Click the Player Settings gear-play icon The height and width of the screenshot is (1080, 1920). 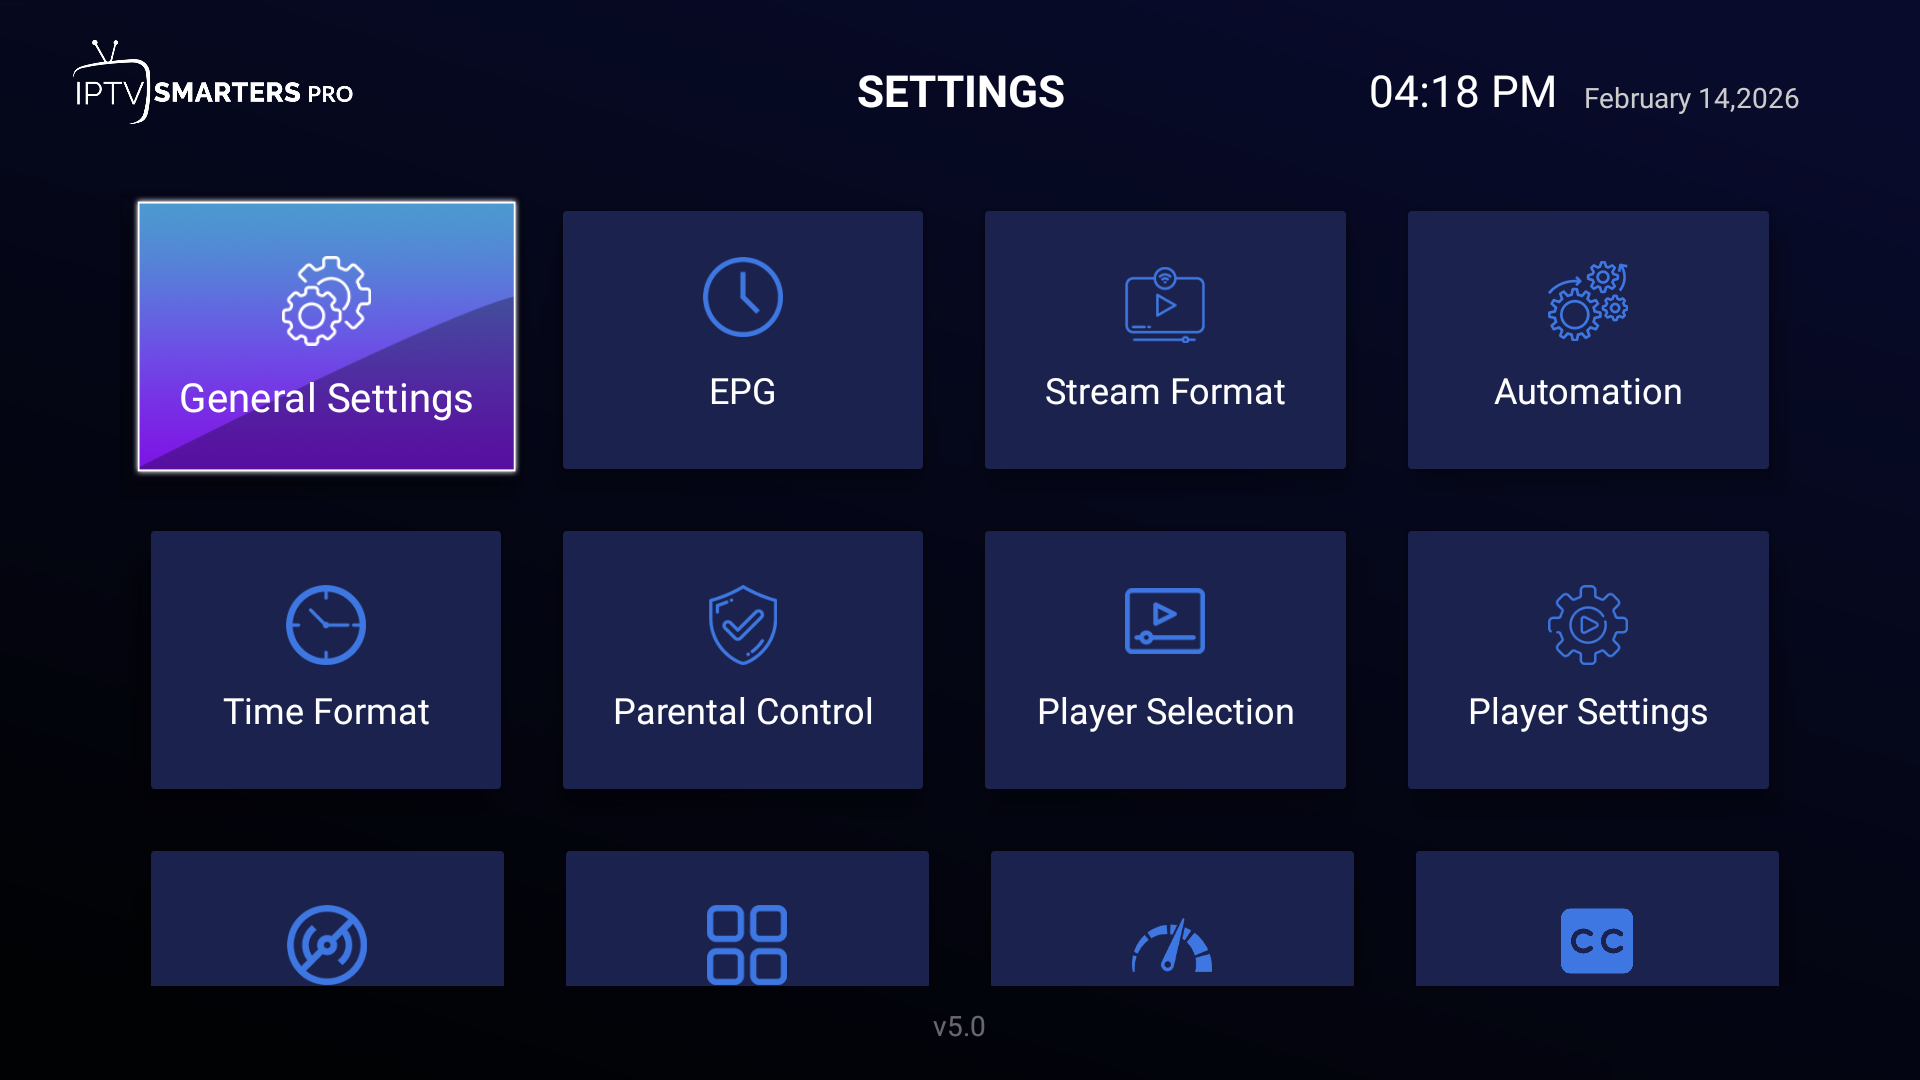point(1588,625)
